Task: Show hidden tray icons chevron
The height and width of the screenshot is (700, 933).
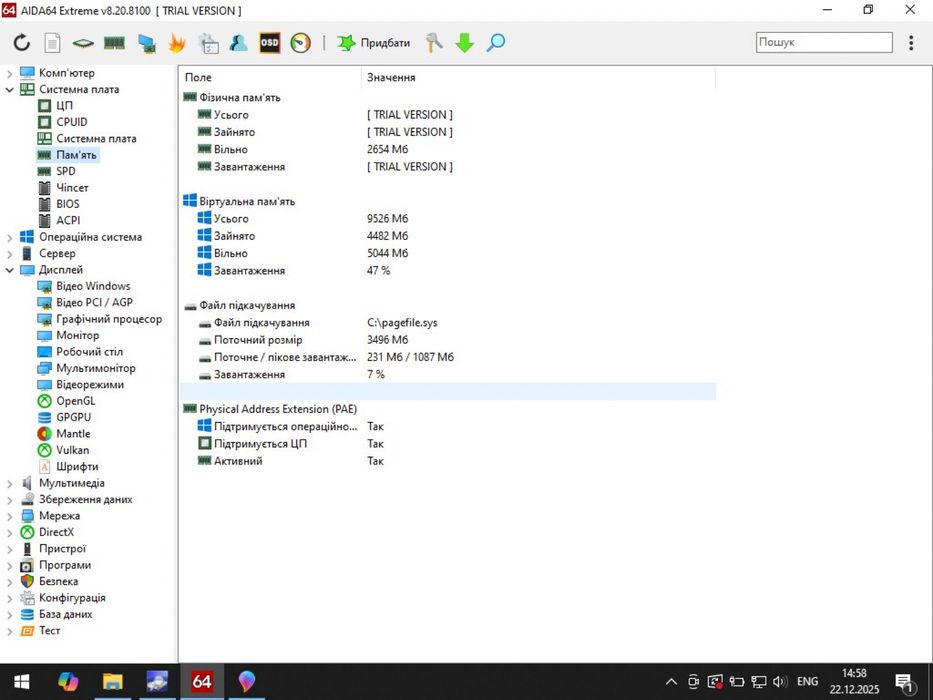Action: pyautogui.click(x=671, y=682)
